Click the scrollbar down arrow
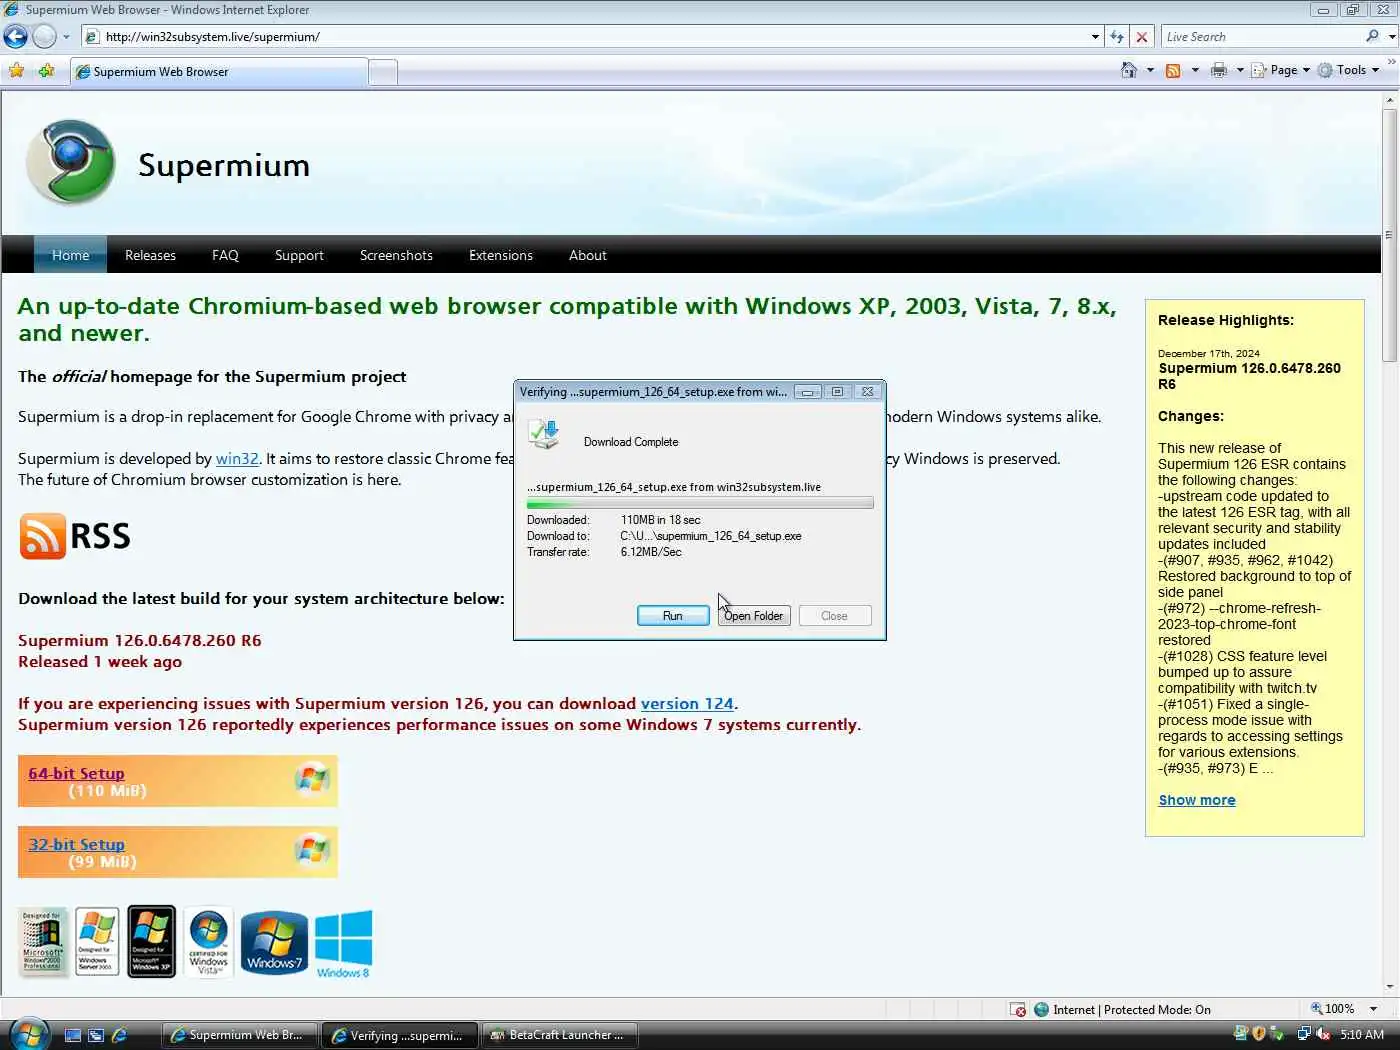 1390,987
